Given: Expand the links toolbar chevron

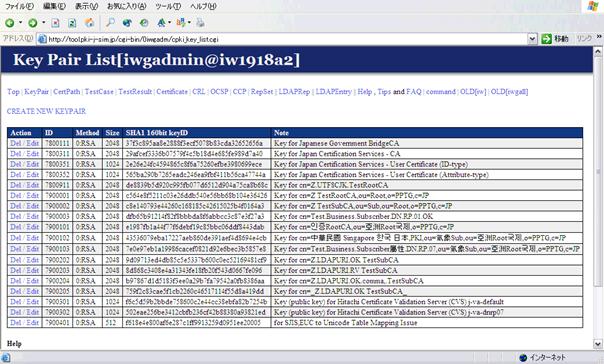Looking at the screenshot, I should coord(599,37).
